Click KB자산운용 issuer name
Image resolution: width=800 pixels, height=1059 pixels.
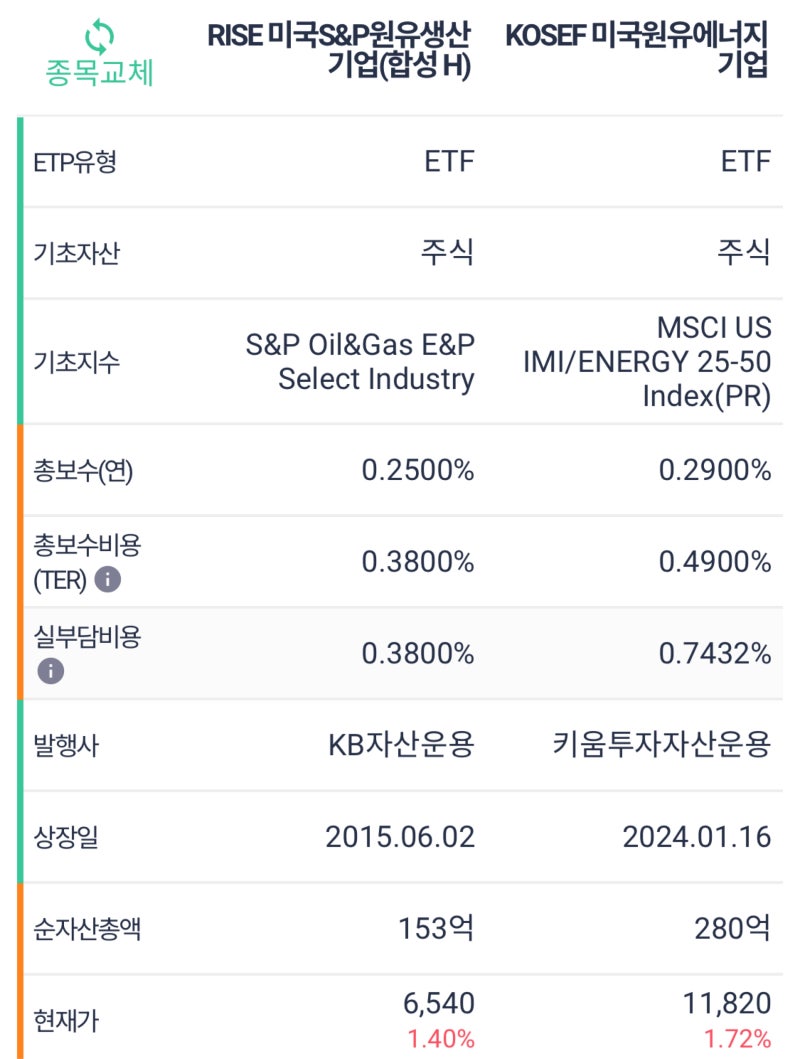(401, 745)
